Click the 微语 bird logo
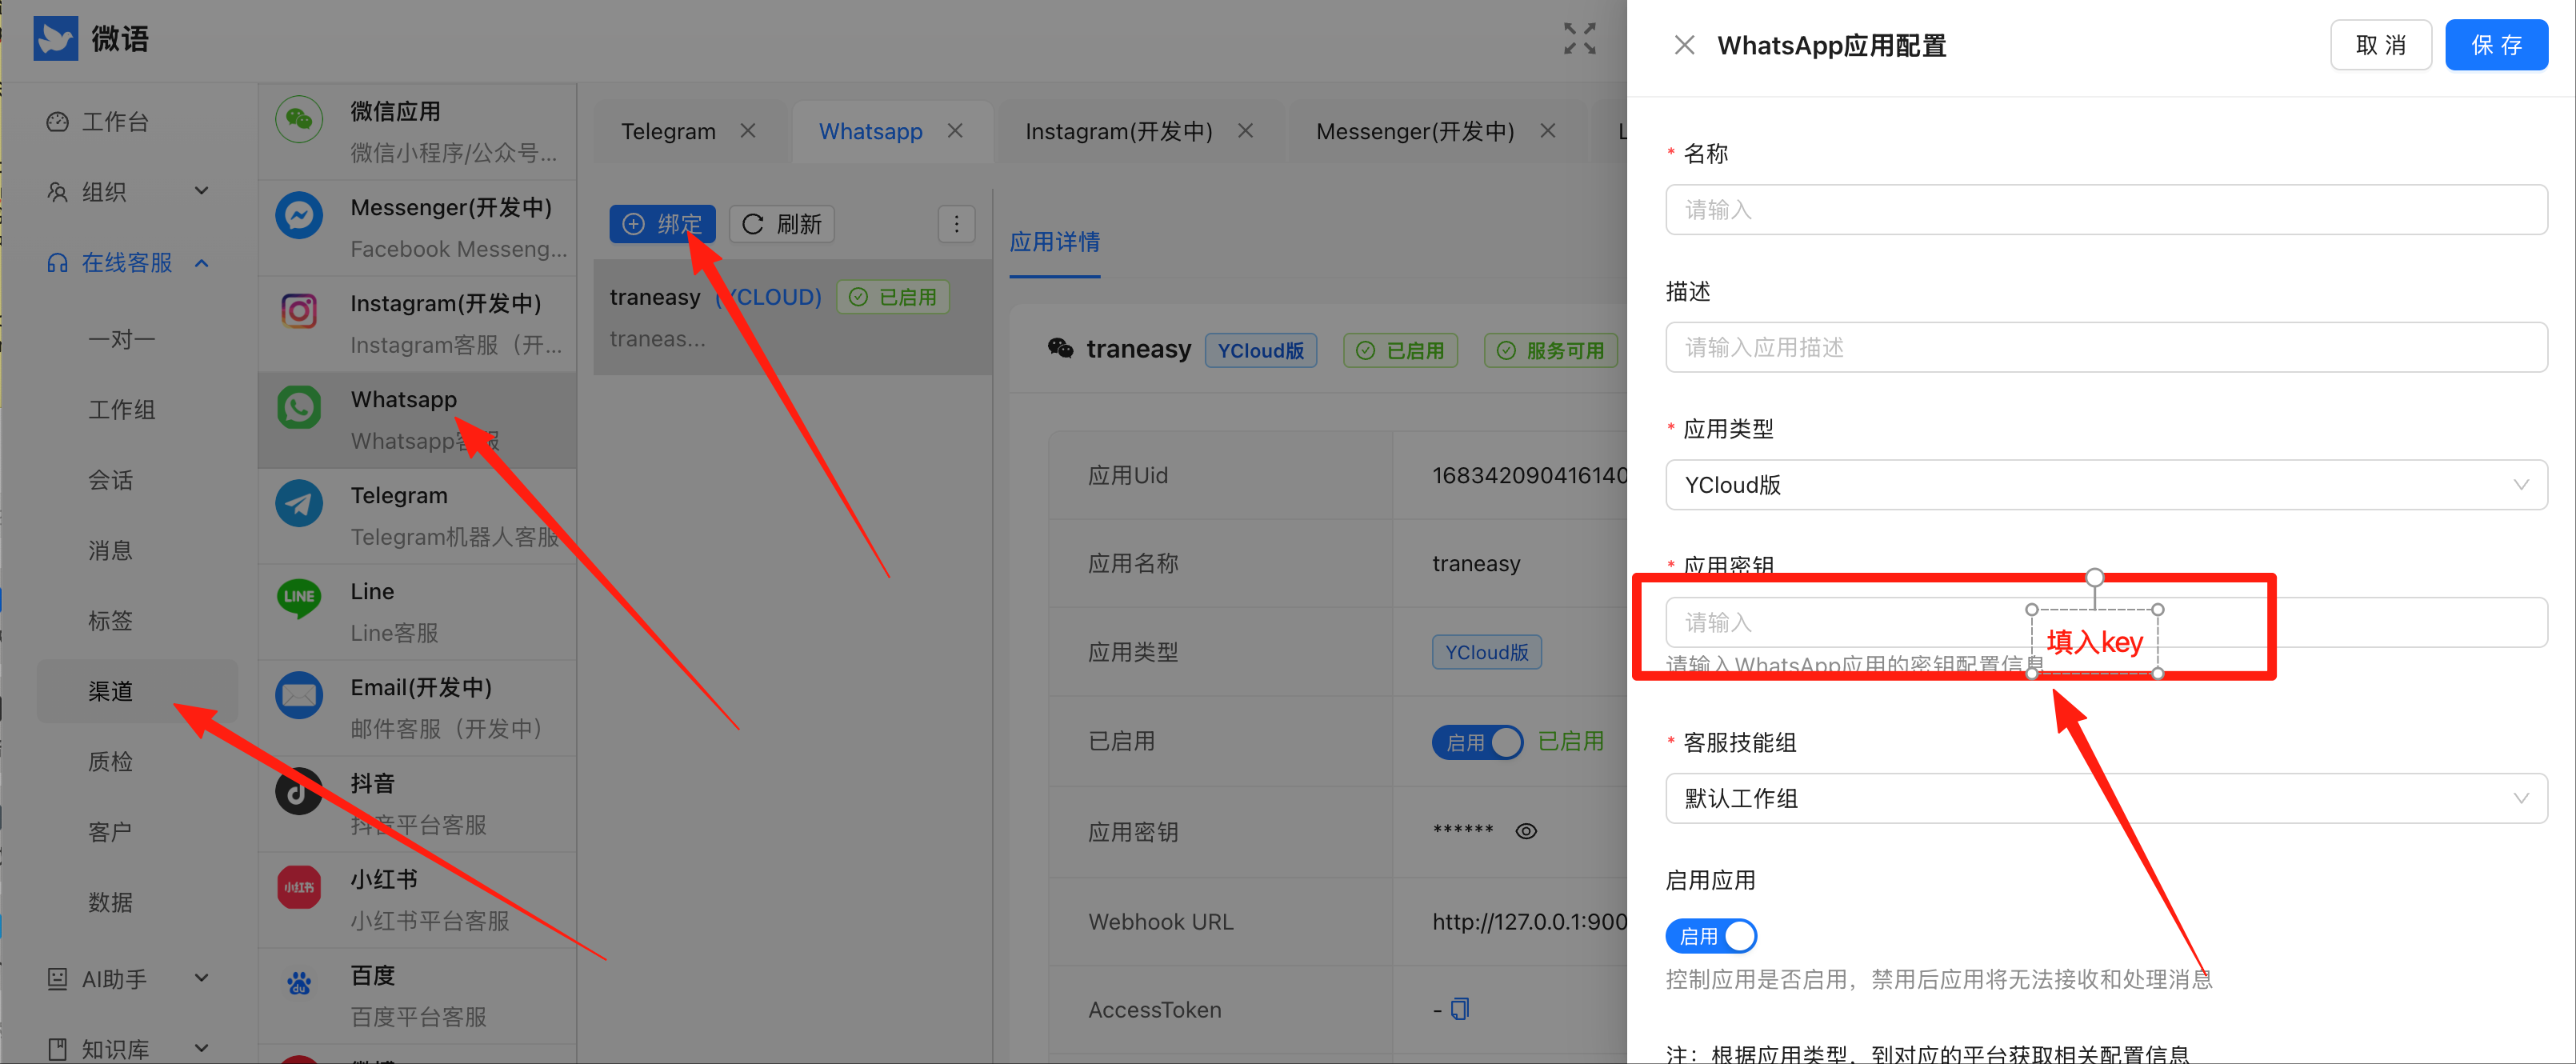The width and height of the screenshot is (2576, 1064). click(55, 39)
